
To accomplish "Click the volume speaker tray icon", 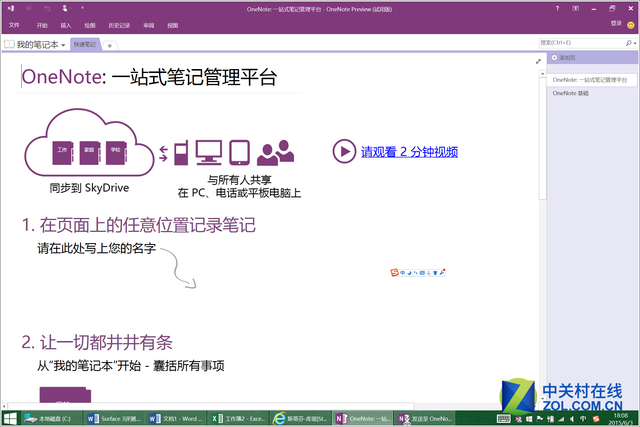I will pyautogui.click(x=572, y=419).
